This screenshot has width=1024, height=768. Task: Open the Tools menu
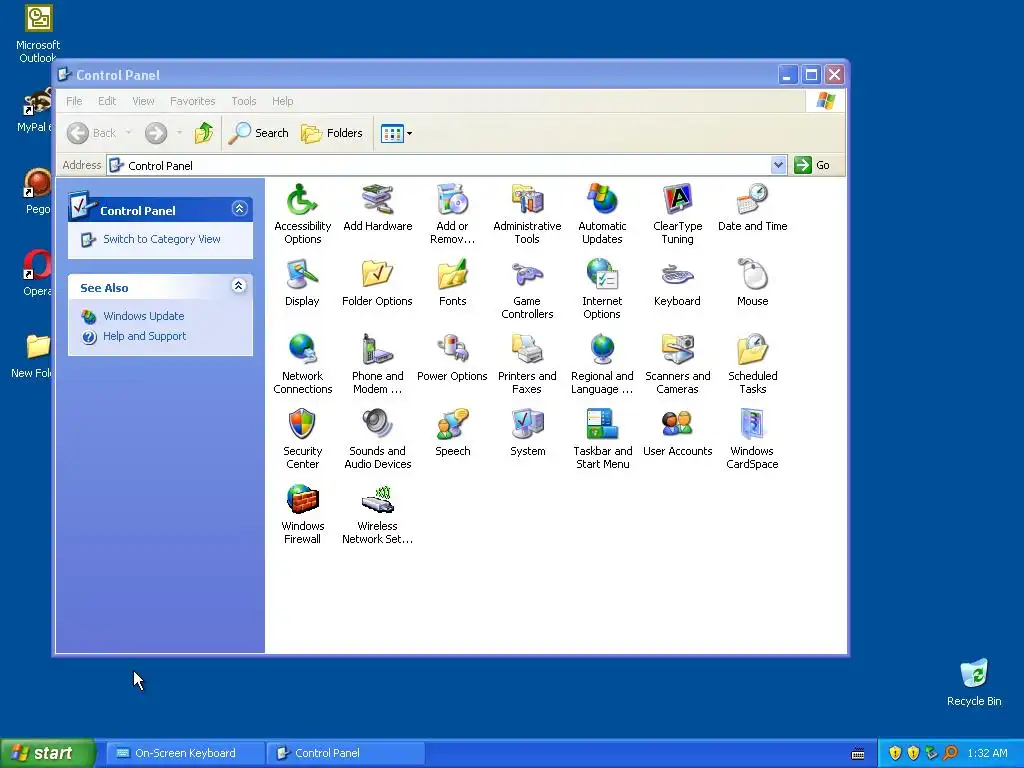pyautogui.click(x=244, y=101)
